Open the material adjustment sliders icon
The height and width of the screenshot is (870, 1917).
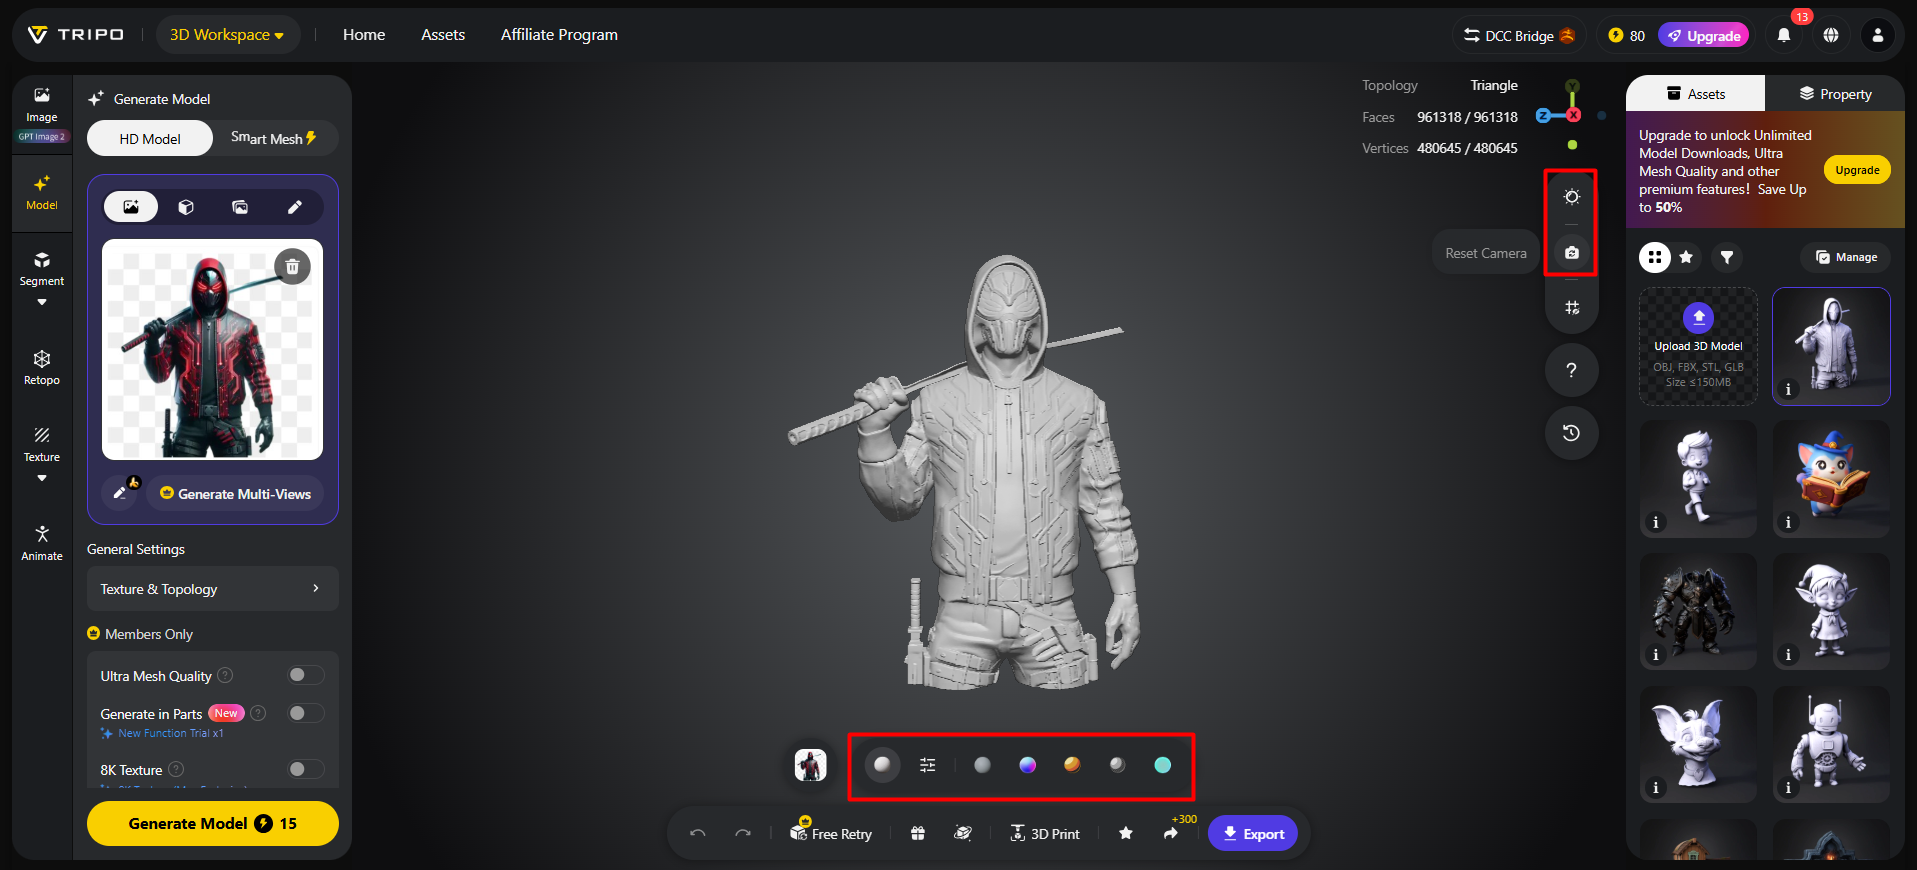[x=928, y=765]
